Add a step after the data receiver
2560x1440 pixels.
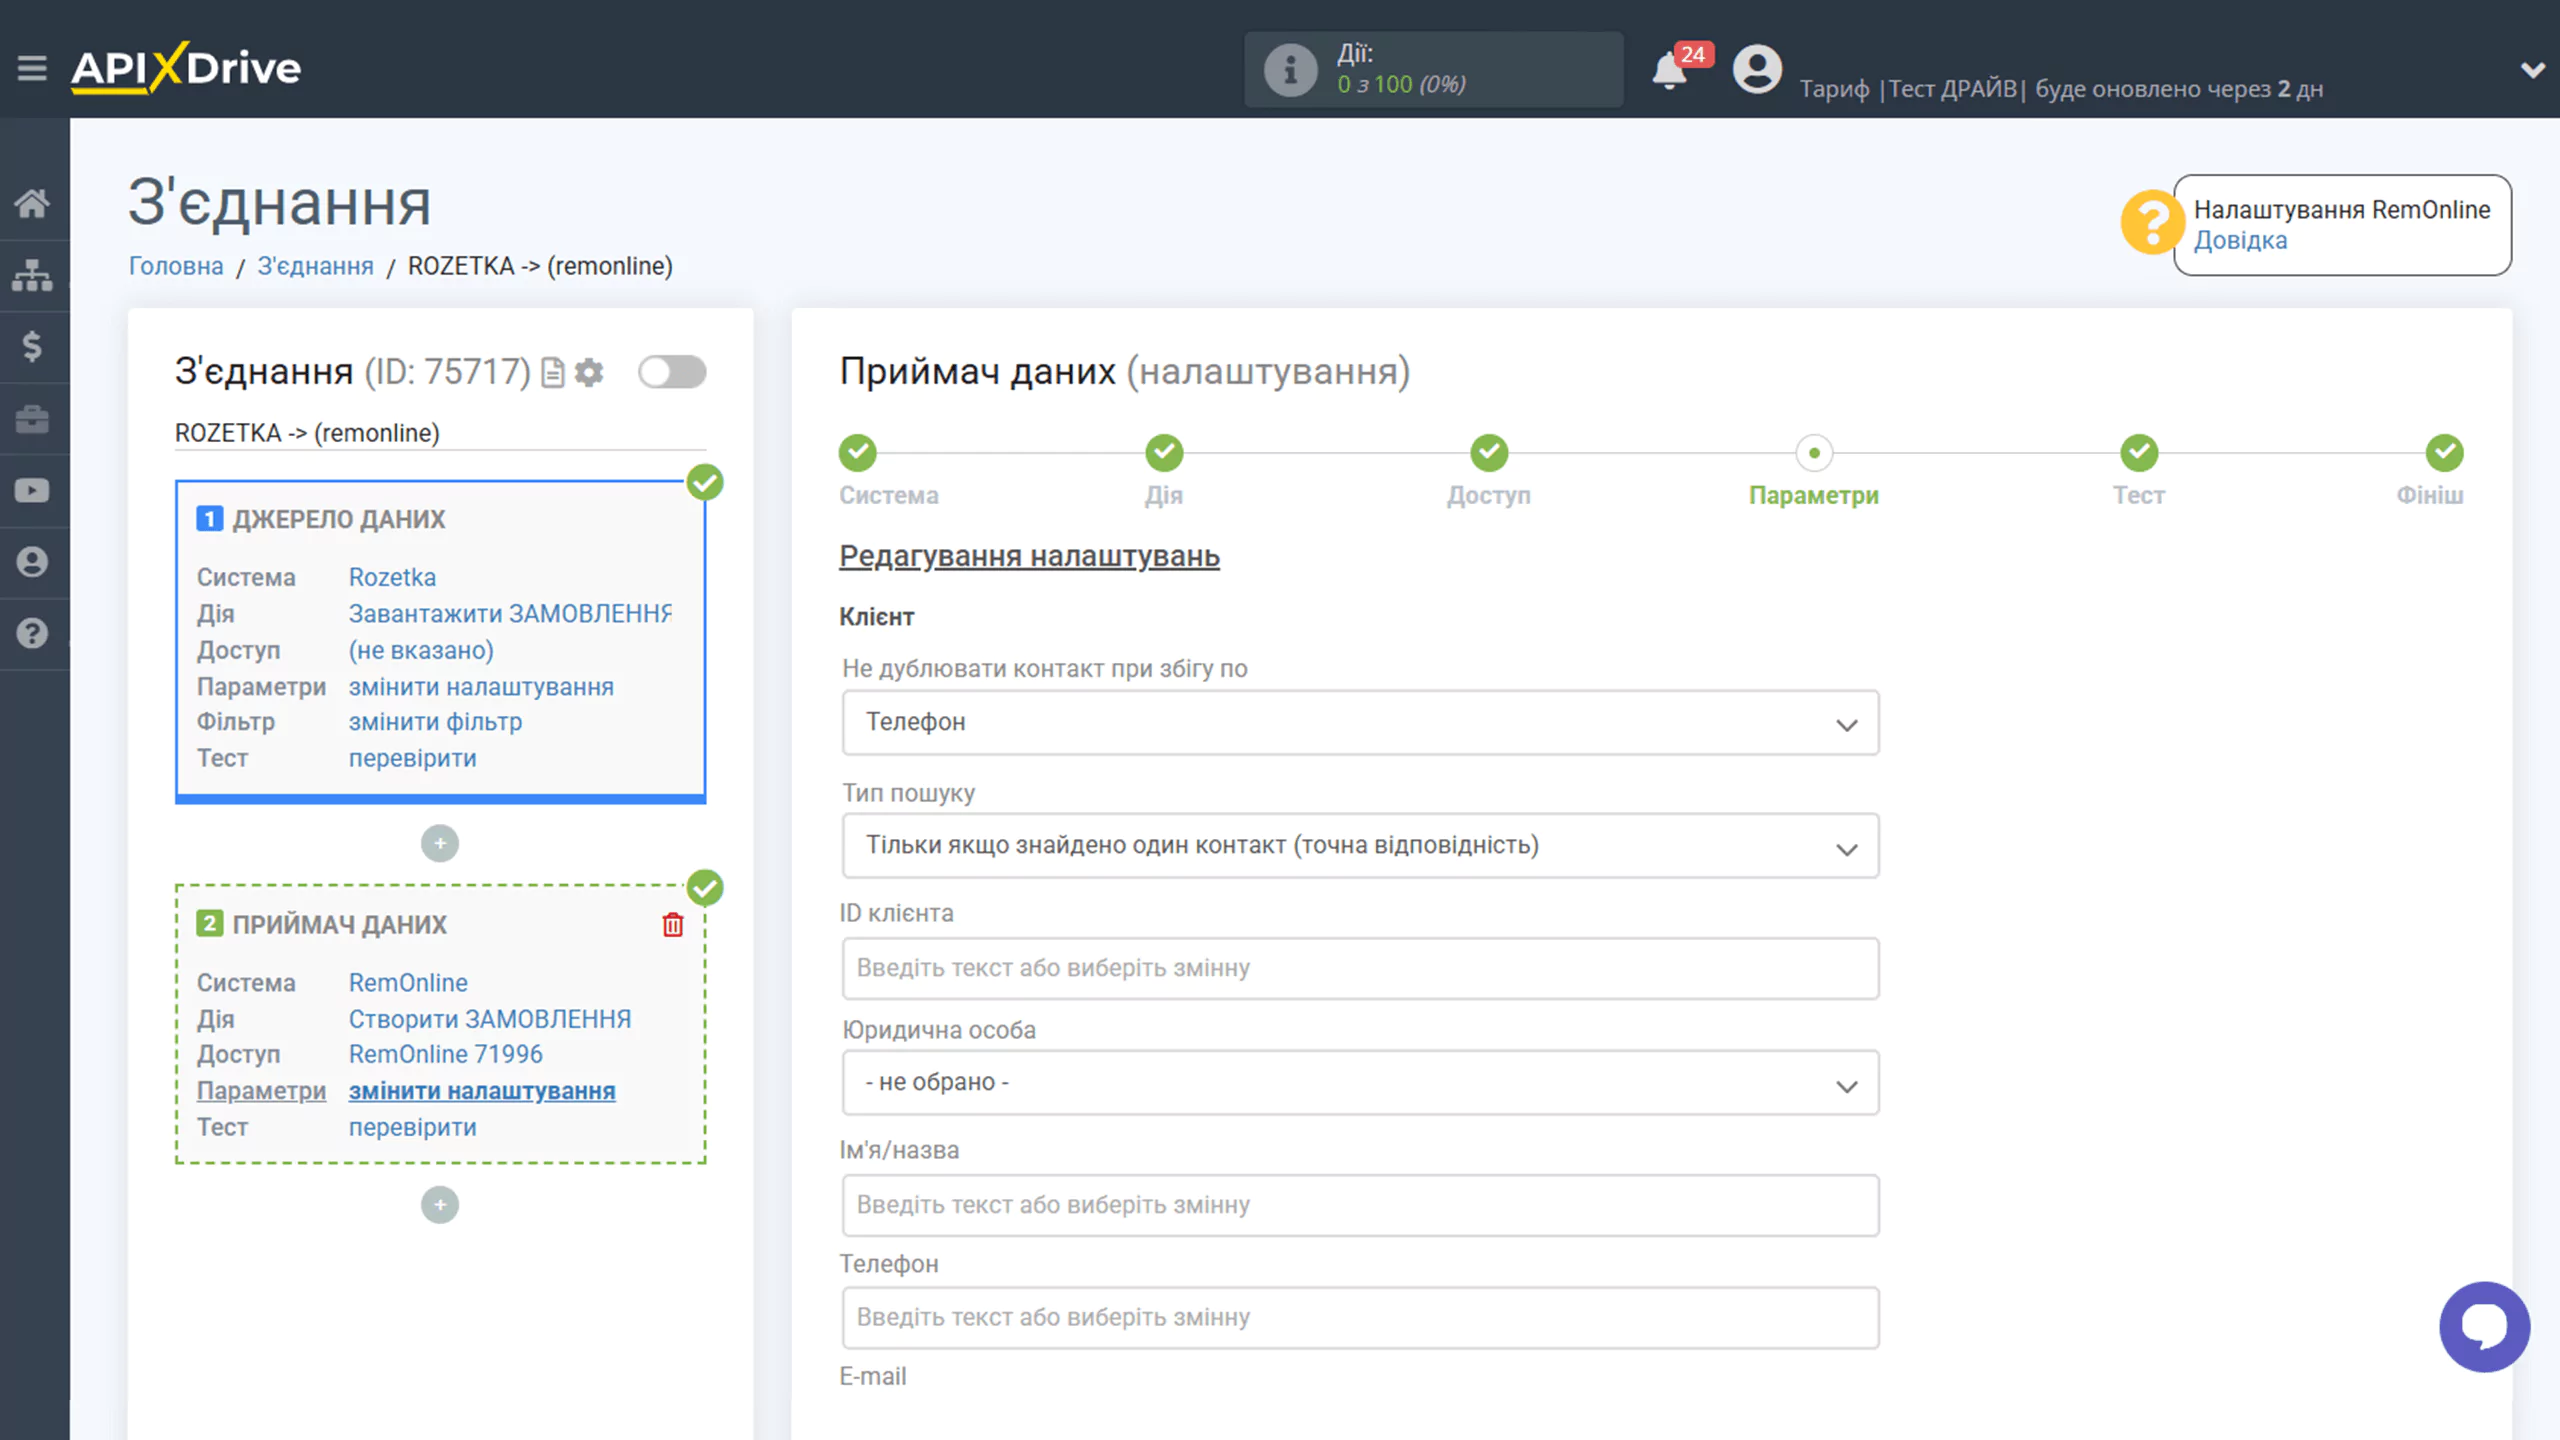(440, 1205)
